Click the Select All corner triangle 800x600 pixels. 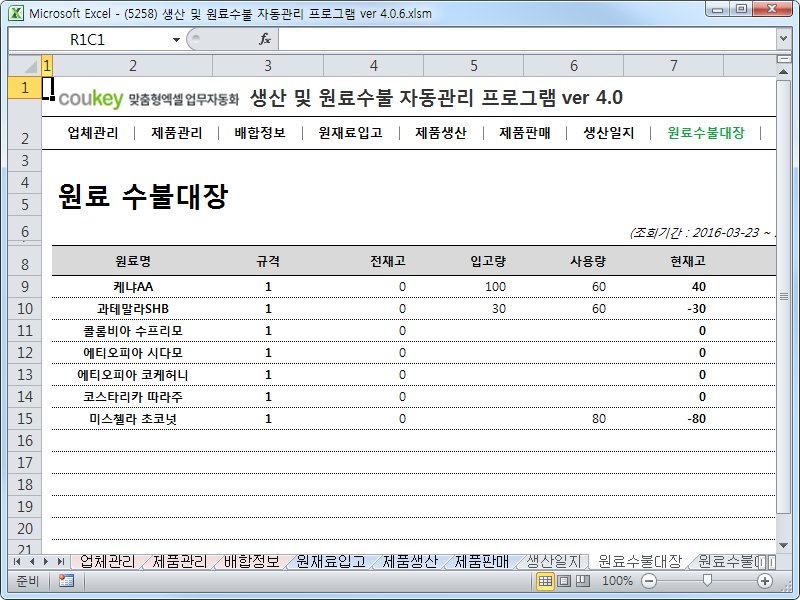tap(25, 66)
